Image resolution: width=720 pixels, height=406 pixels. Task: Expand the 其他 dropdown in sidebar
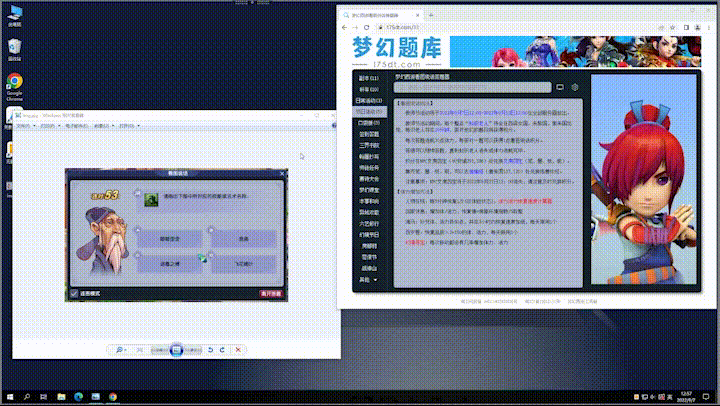tap(369, 280)
